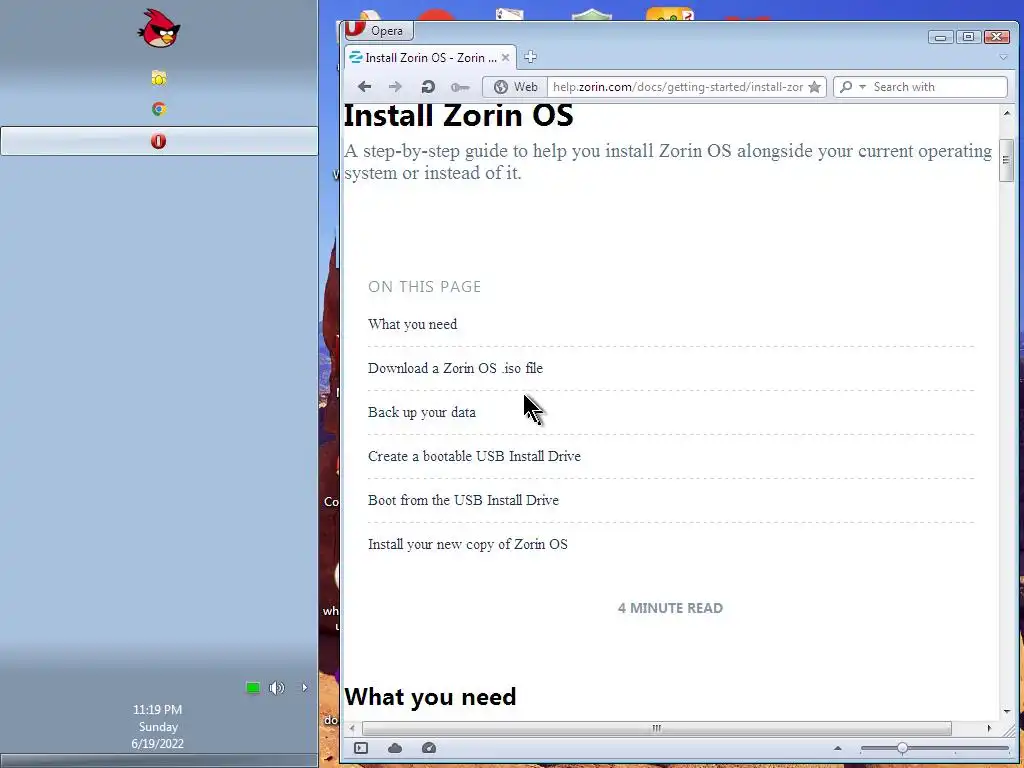Go forward to the next page

(395, 87)
